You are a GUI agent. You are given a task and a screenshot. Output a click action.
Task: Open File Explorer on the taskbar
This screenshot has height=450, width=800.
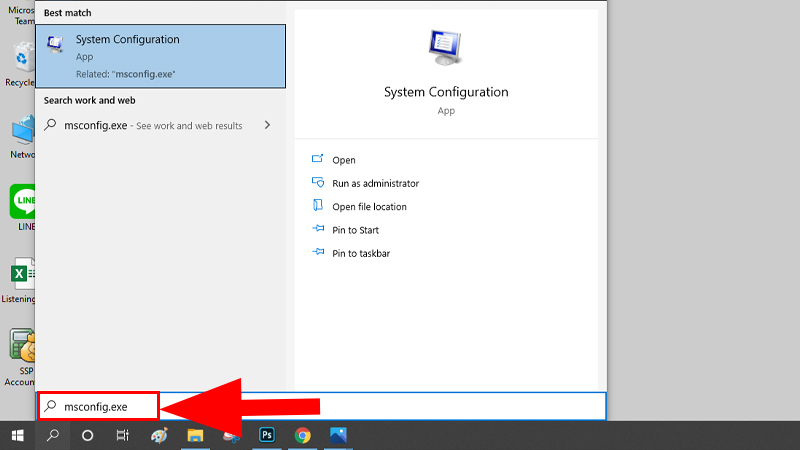[x=195, y=436]
